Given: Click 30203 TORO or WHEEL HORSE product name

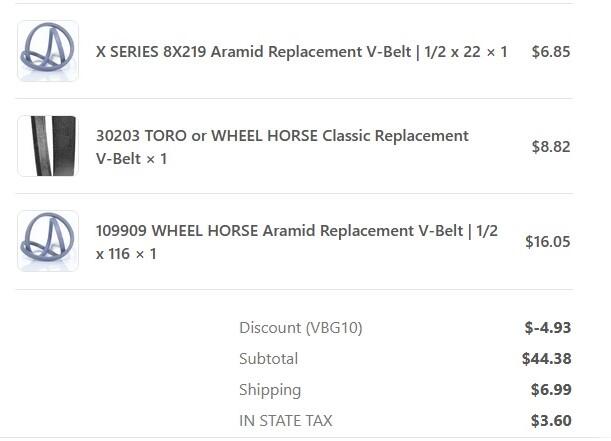Looking at the screenshot, I should [x=282, y=136].
